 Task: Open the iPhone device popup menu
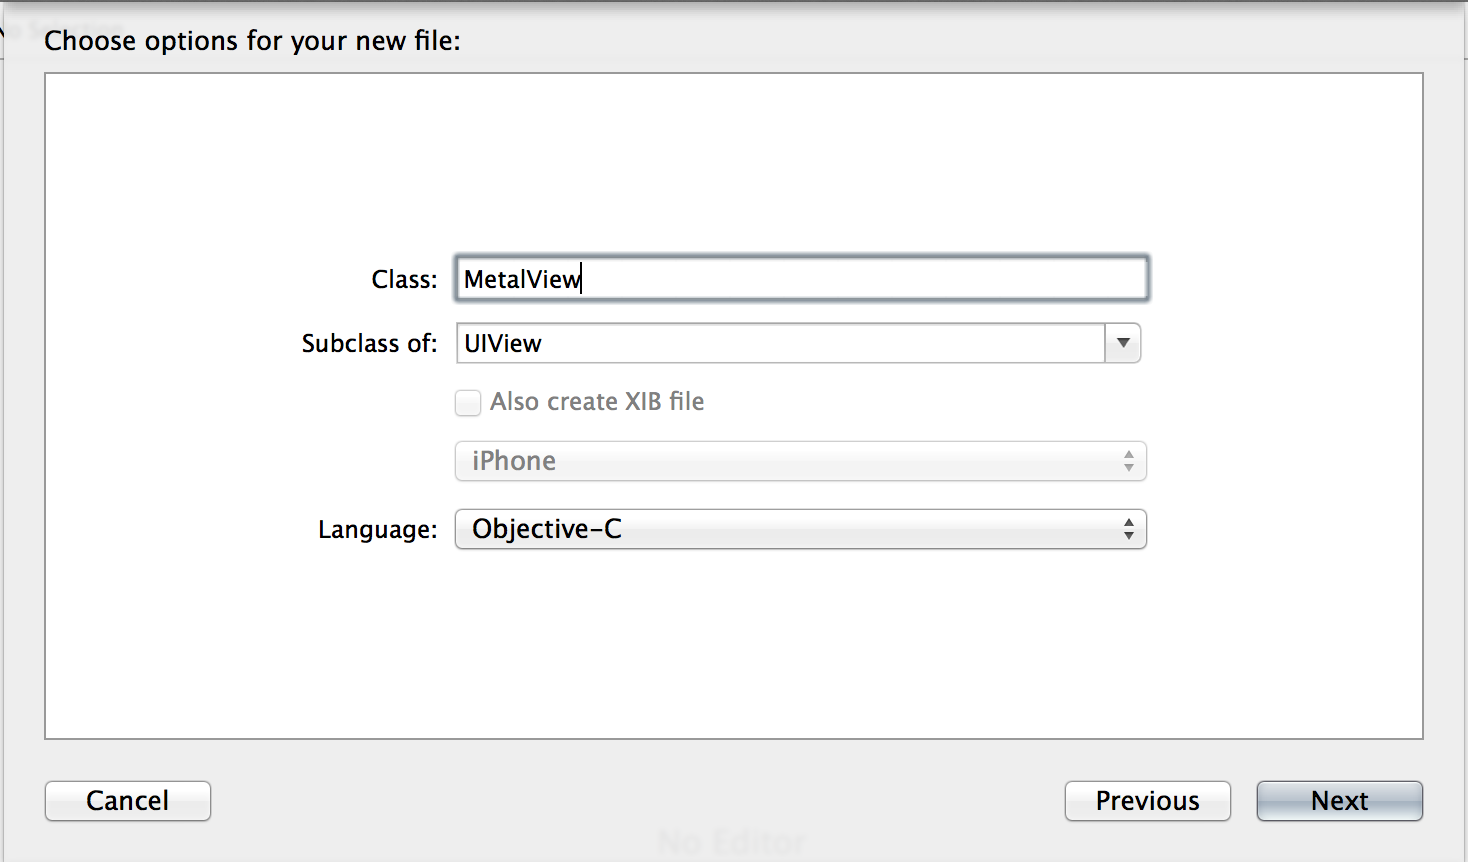click(x=801, y=461)
